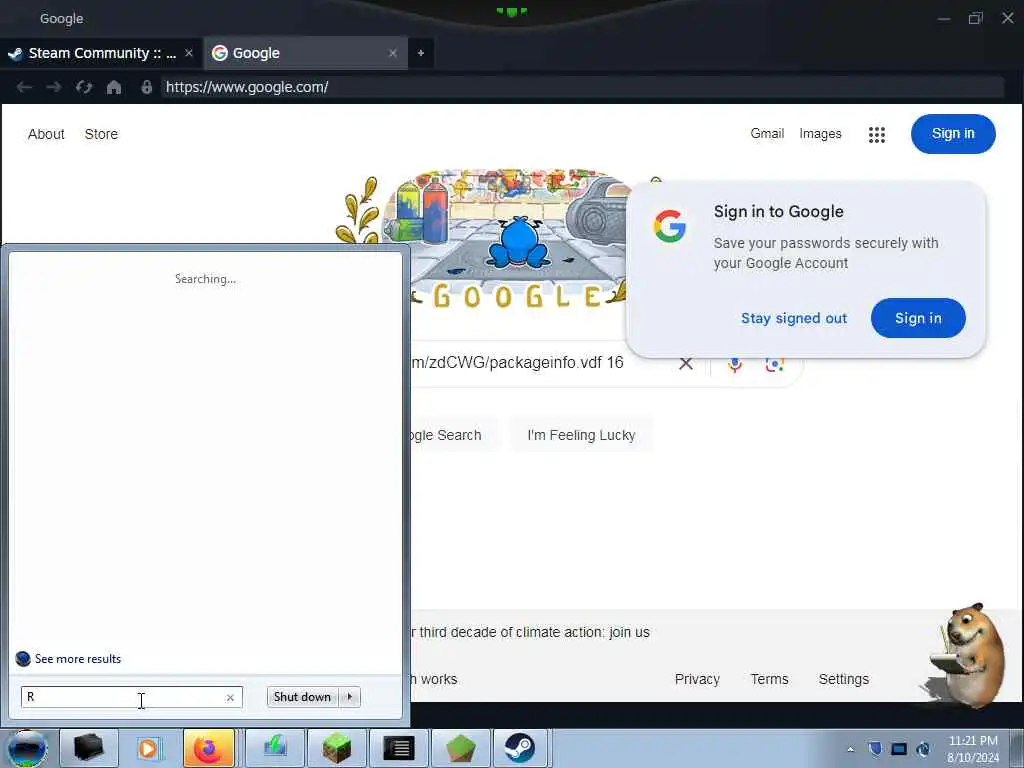Open the Privacy footer link
This screenshot has height=768, width=1024.
[697, 679]
